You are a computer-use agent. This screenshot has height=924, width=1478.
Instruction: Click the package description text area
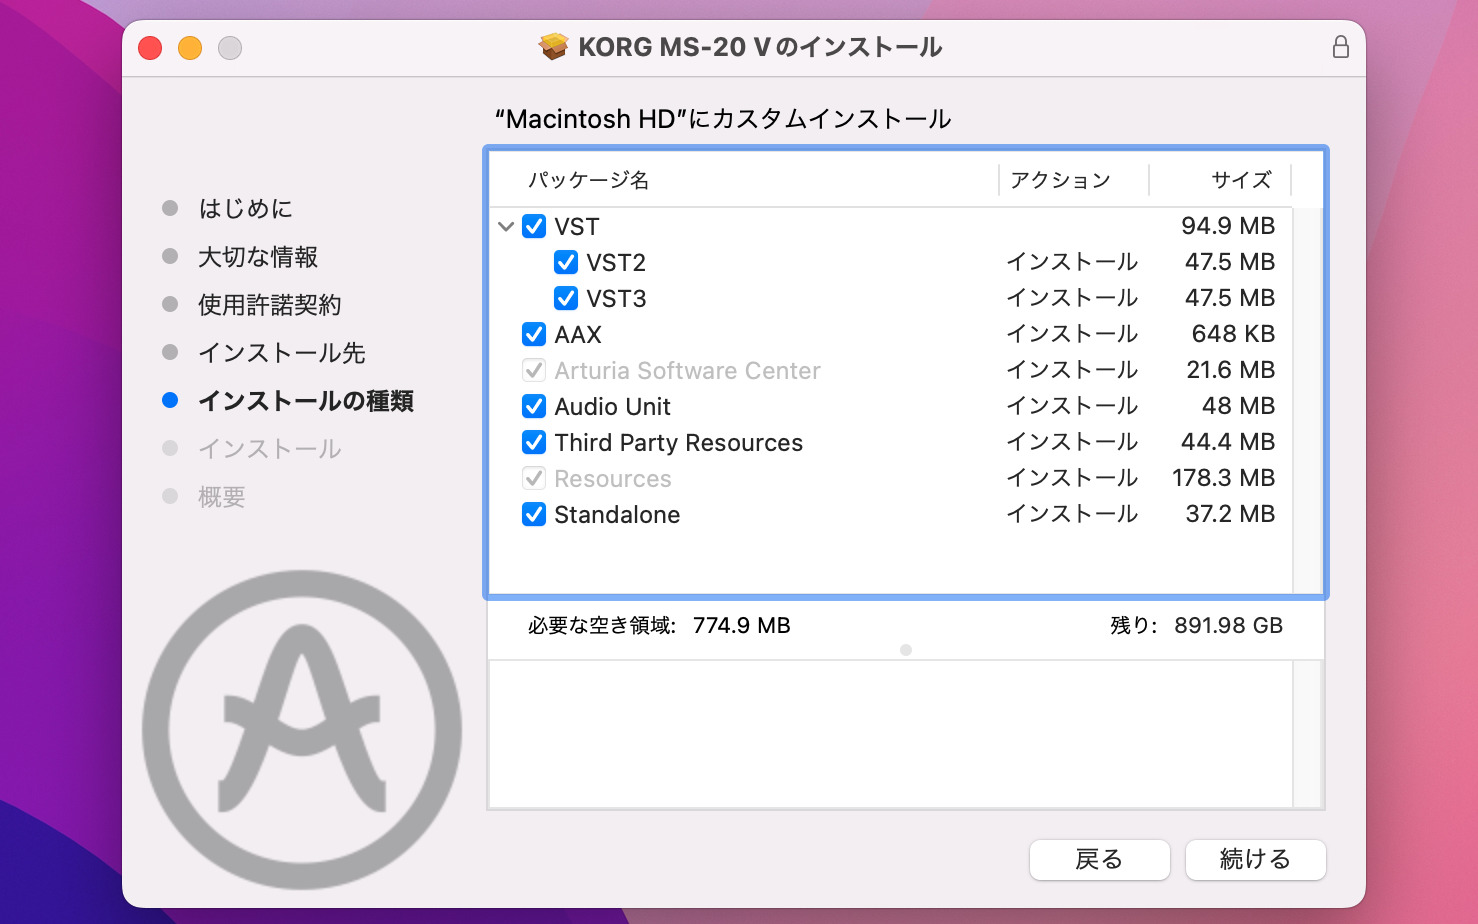(x=890, y=734)
